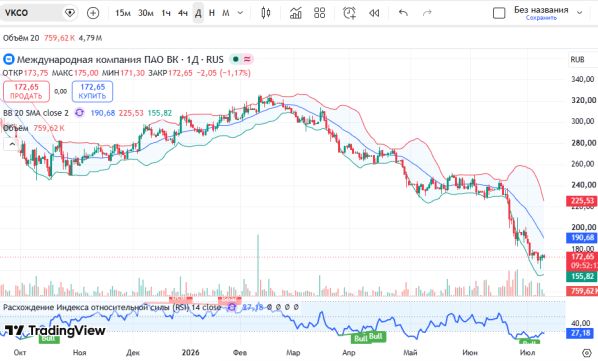Click the VK company logo icon
Screen dimensions: 598x361
pyautogui.click(x=8, y=59)
